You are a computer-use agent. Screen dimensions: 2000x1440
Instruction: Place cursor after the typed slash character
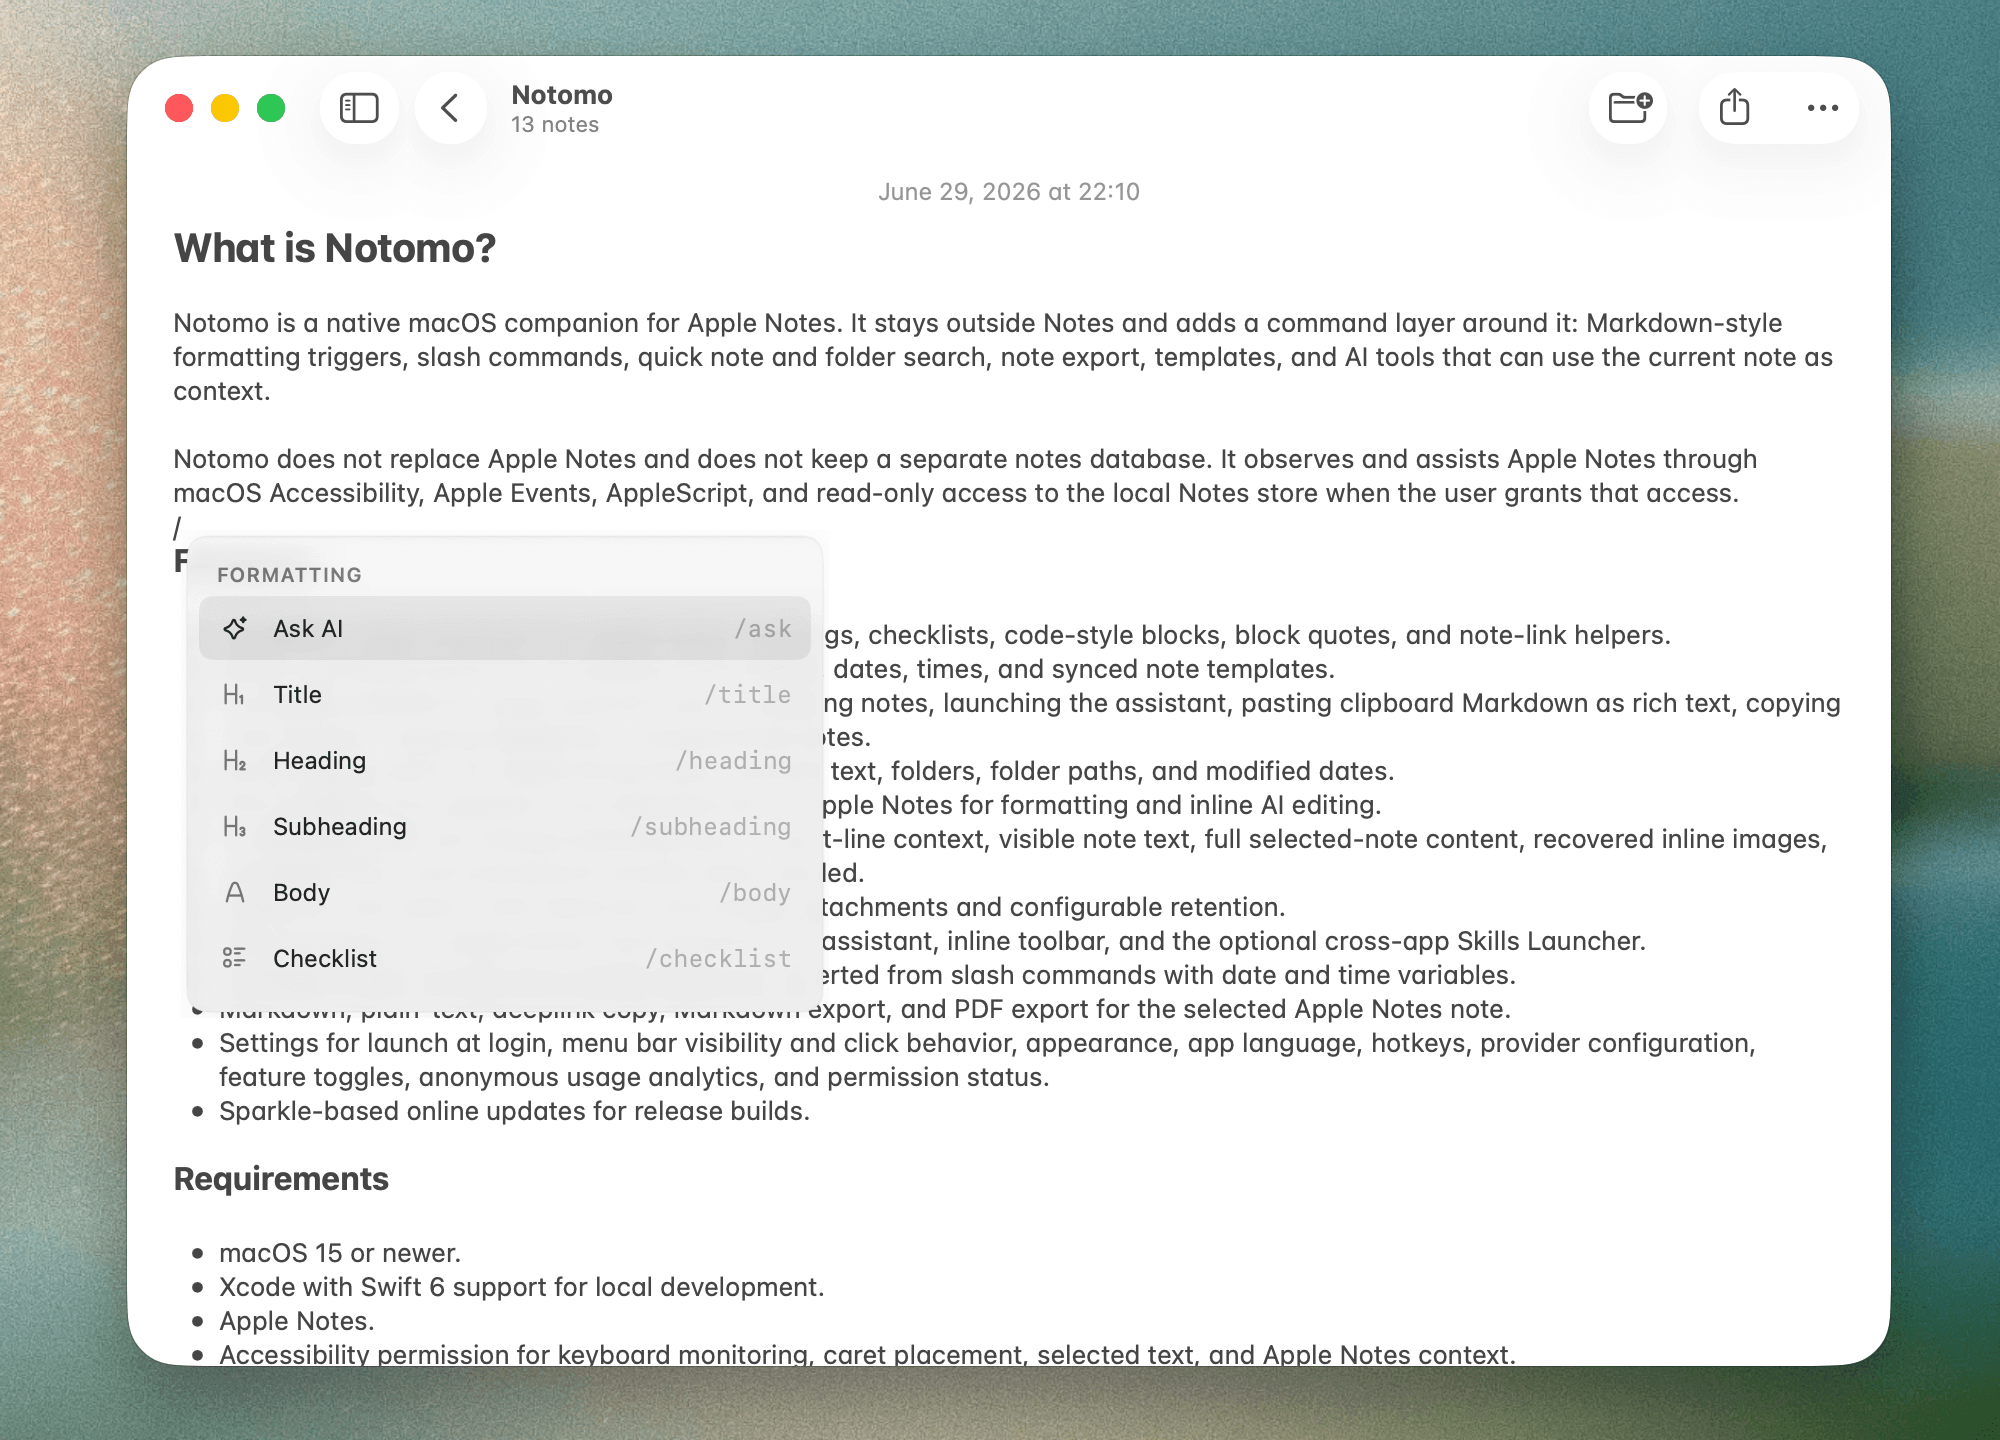coord(184,527)
